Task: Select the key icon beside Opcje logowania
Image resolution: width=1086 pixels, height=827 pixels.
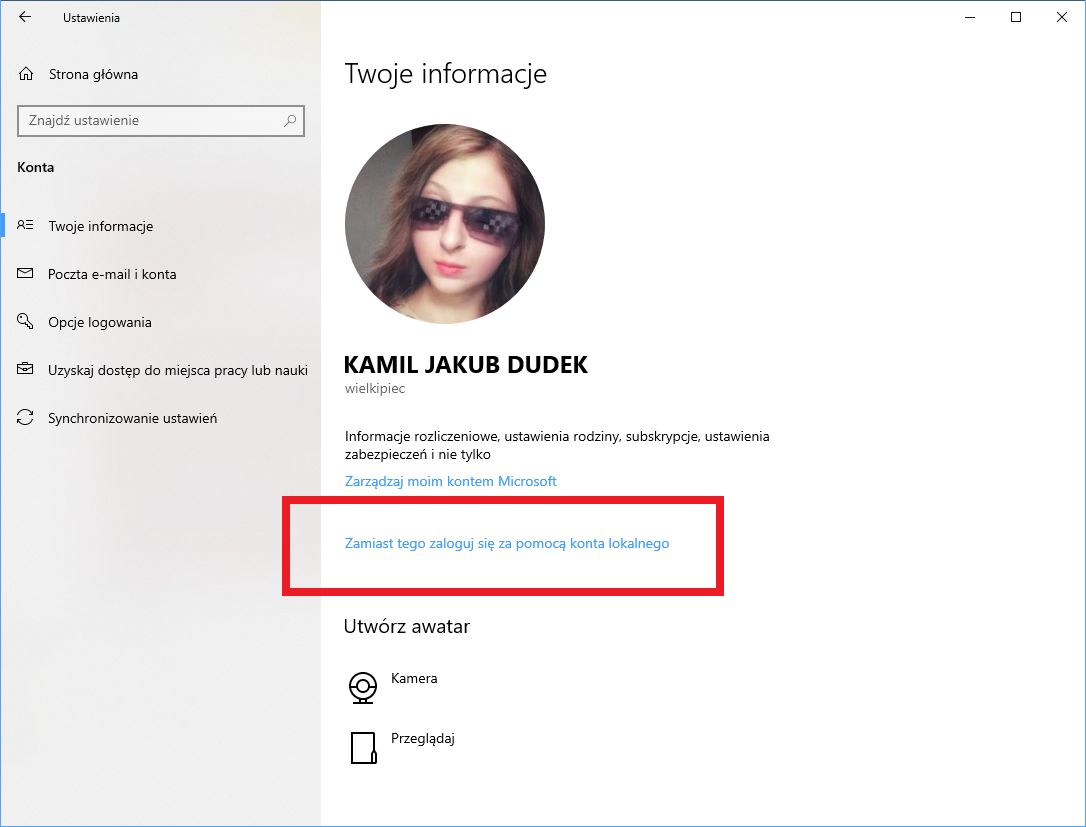Action: coord(25,321)
